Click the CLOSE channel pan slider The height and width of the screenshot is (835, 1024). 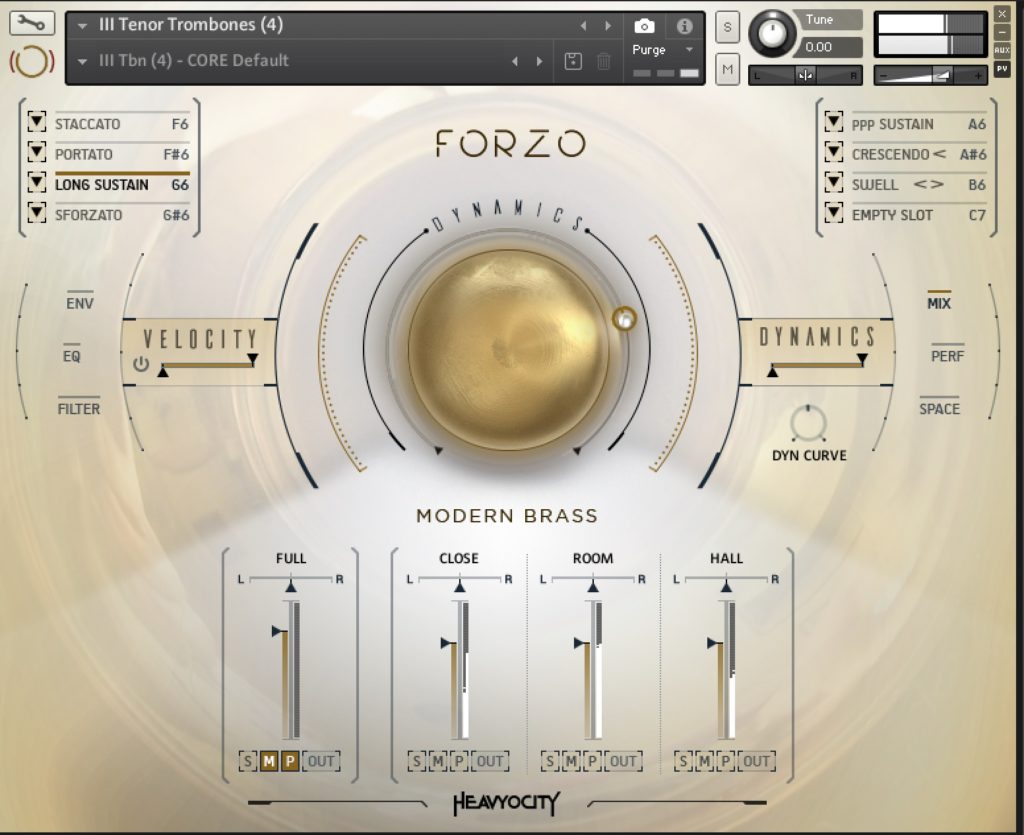(x=459, y=582)
